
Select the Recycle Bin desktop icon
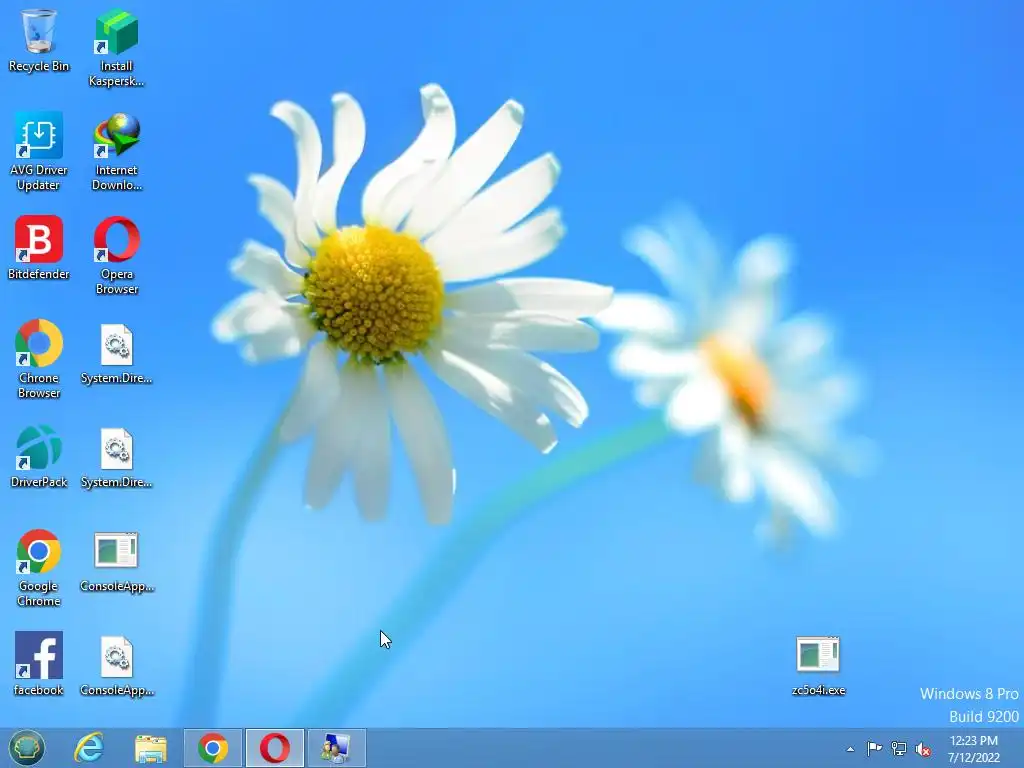click(39, 40)
